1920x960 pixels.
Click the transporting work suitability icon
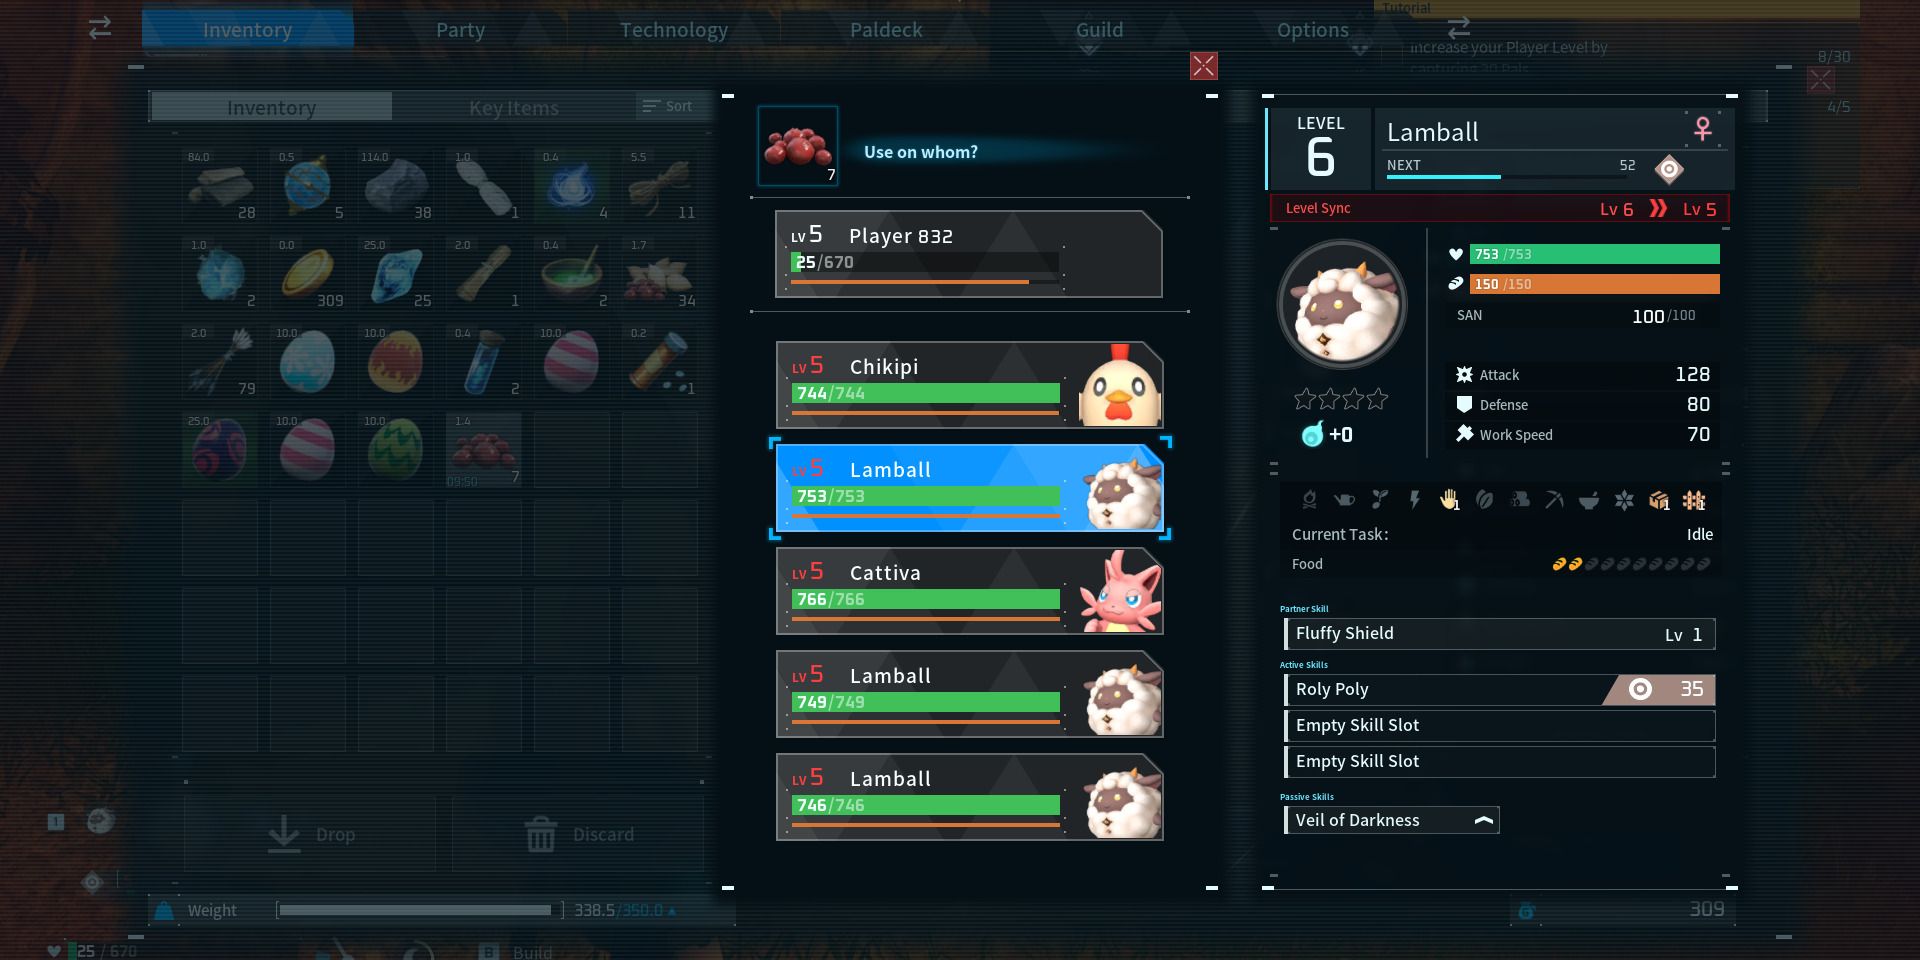[1659, 500]
